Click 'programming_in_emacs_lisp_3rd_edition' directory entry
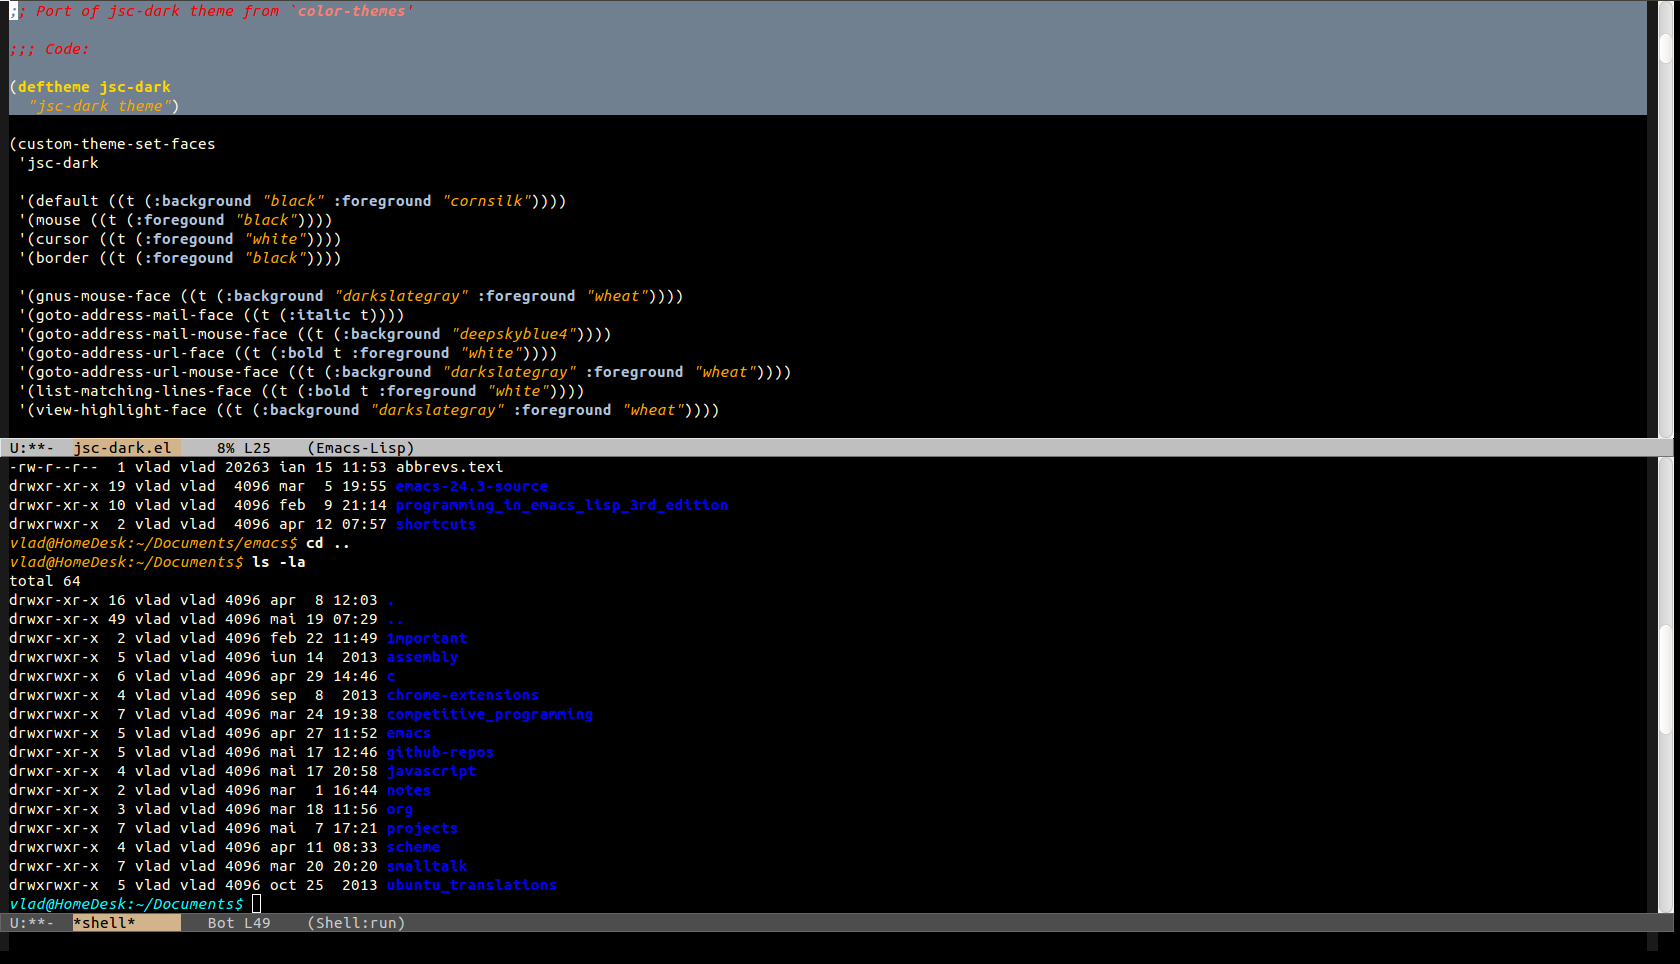The height and width of the screenshot is (964, 1680). pyautogui.click(x=562, y=505)
